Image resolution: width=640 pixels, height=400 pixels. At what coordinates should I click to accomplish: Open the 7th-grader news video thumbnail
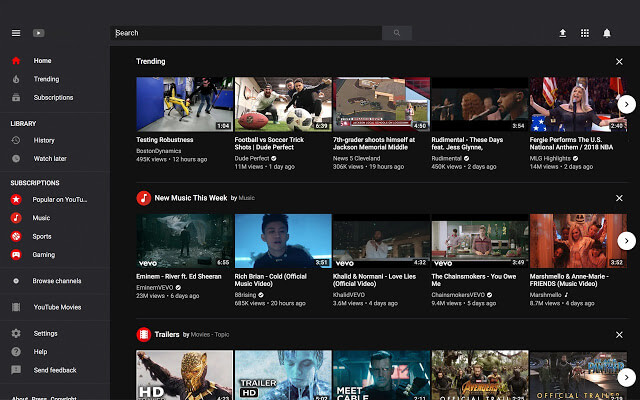[381, 104]
